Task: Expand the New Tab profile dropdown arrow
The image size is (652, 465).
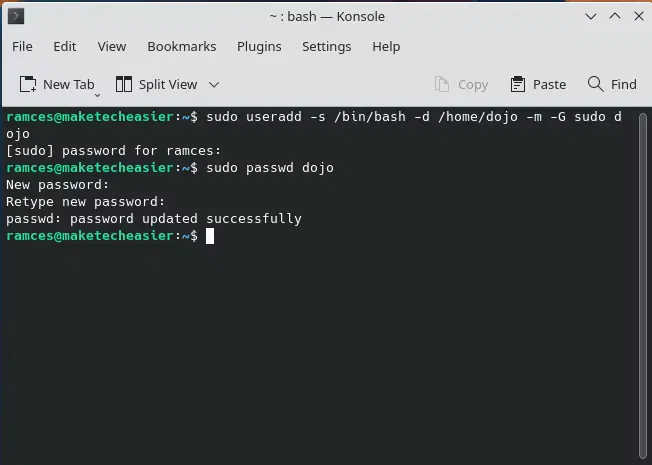Action: 97,95
